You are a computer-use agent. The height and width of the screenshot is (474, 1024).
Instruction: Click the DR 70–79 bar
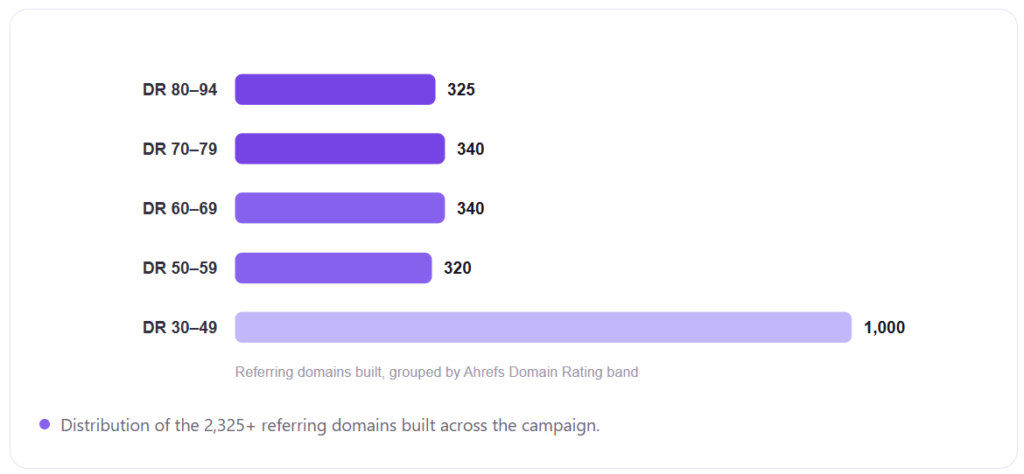[x=340, y=149]
